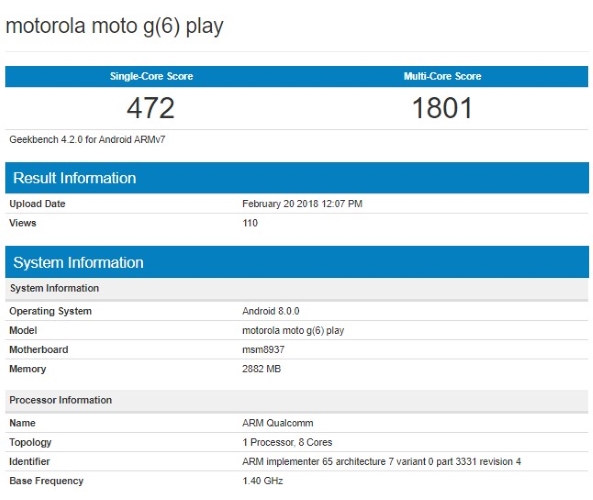Click the Topology label

30,443
